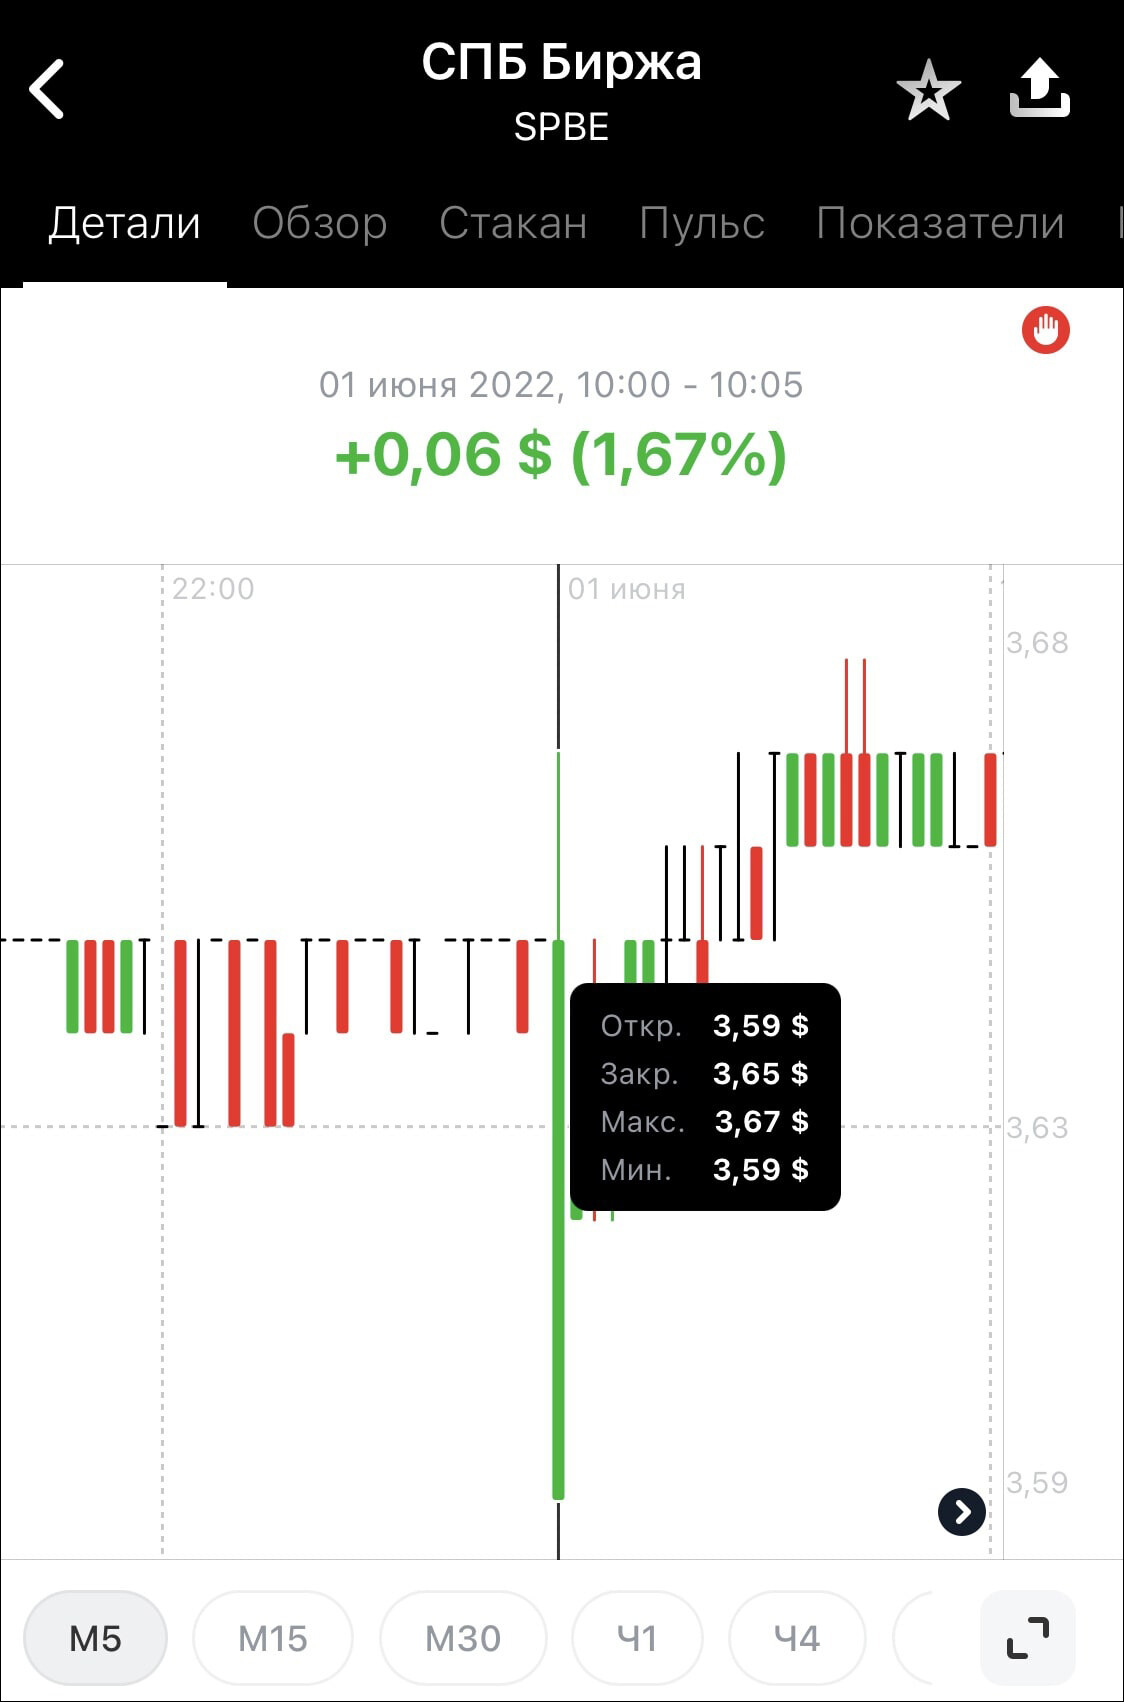Image resolution: width=1124 pixels, height=1702 pixels.
Task: Expand chart to fullscreen
Action: click(x=1028, y=1638)
